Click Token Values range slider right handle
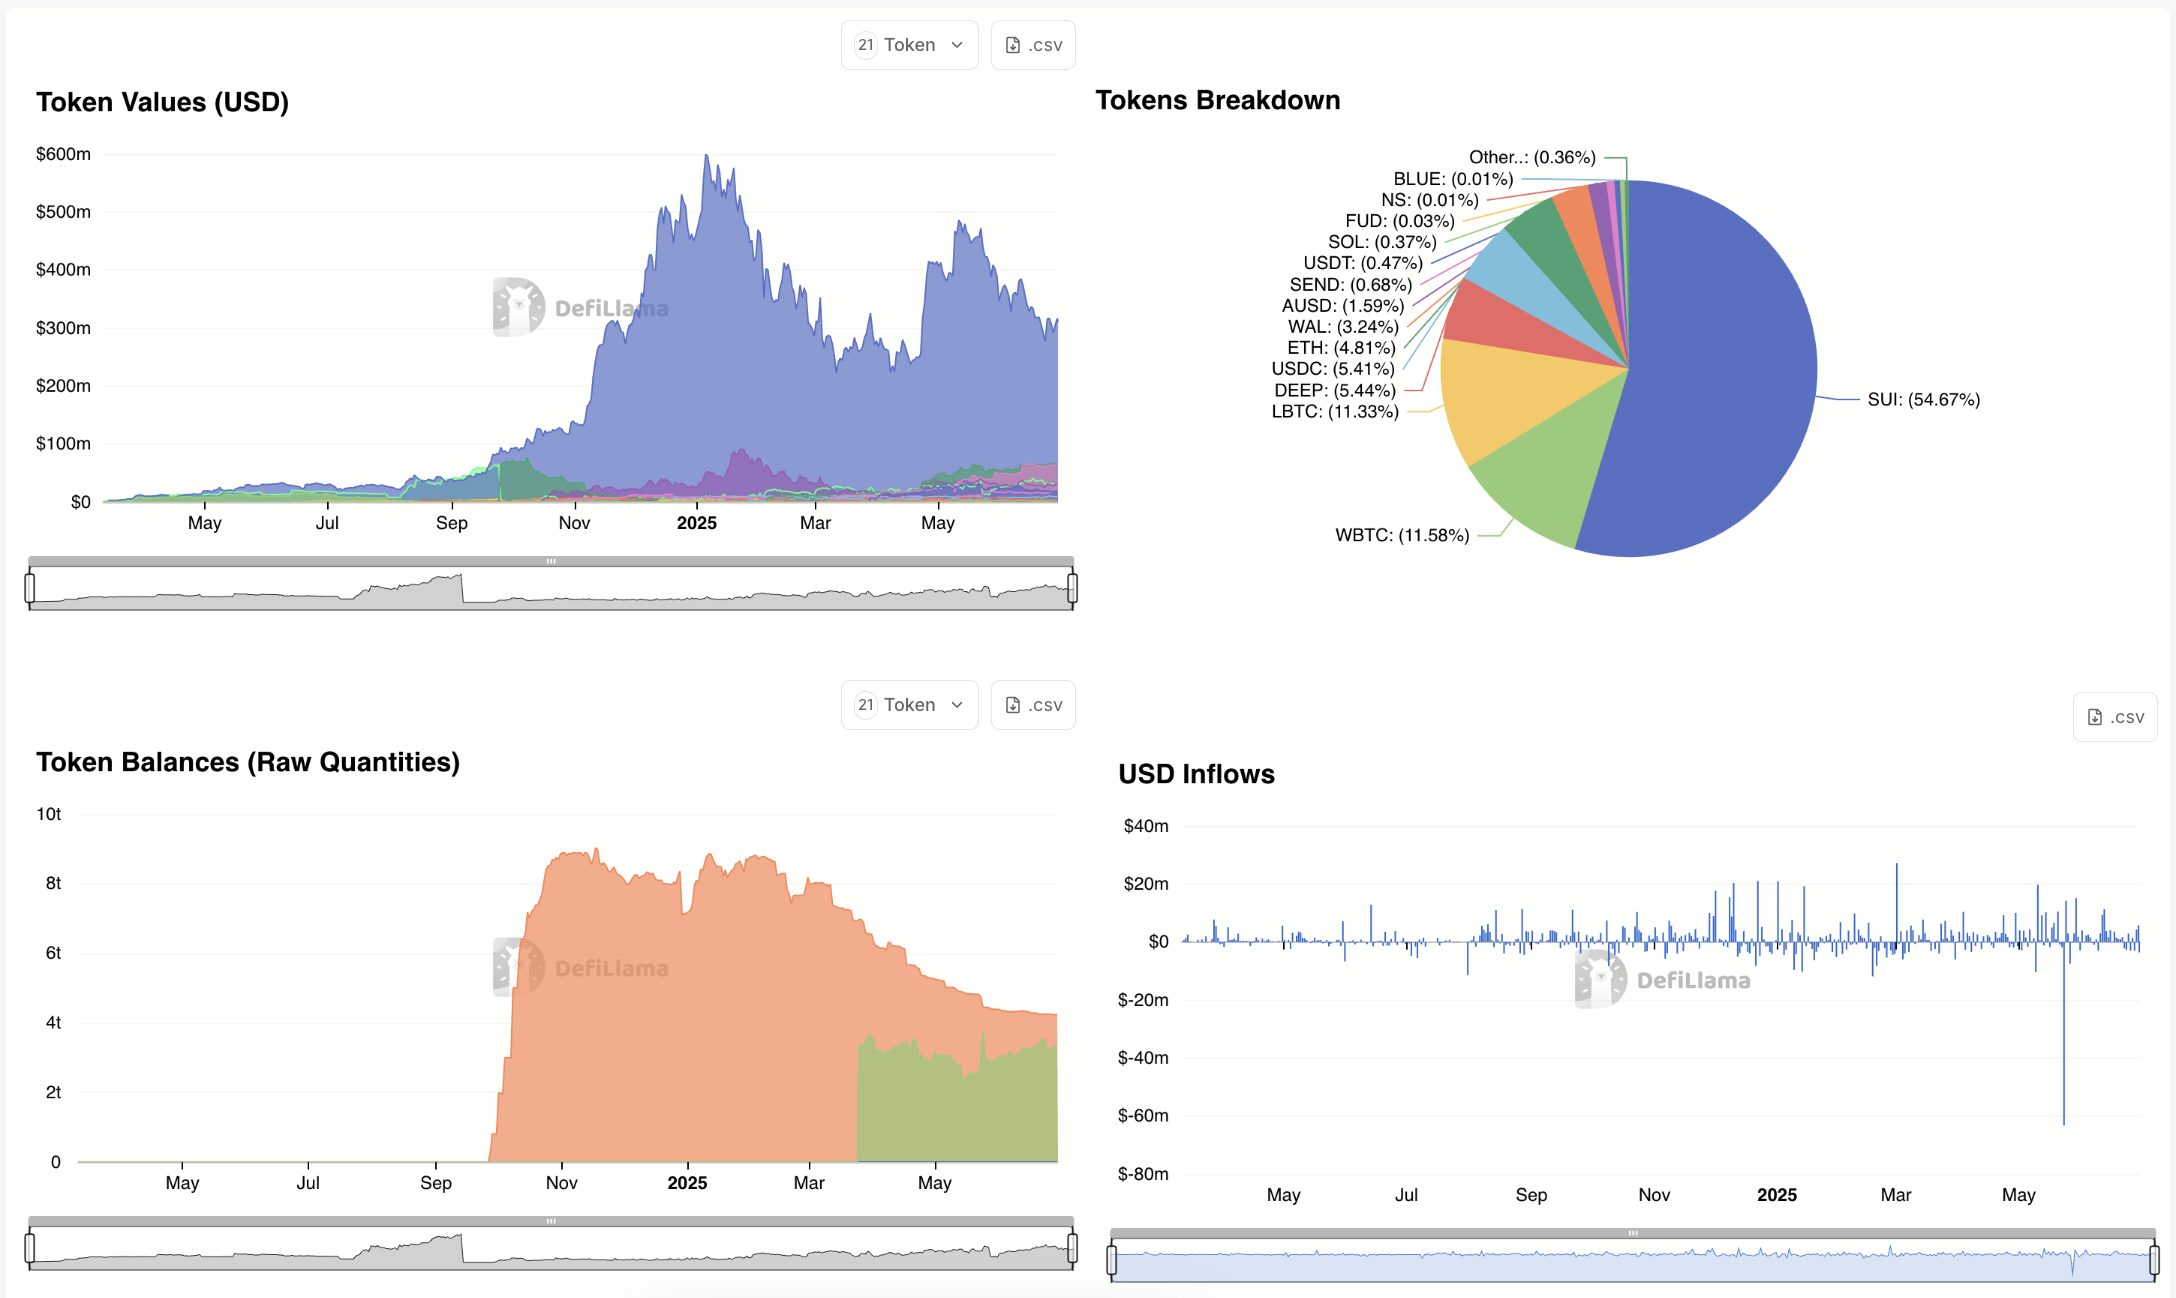Screen dimensions: 2176x1298 tap(1072, 588)
